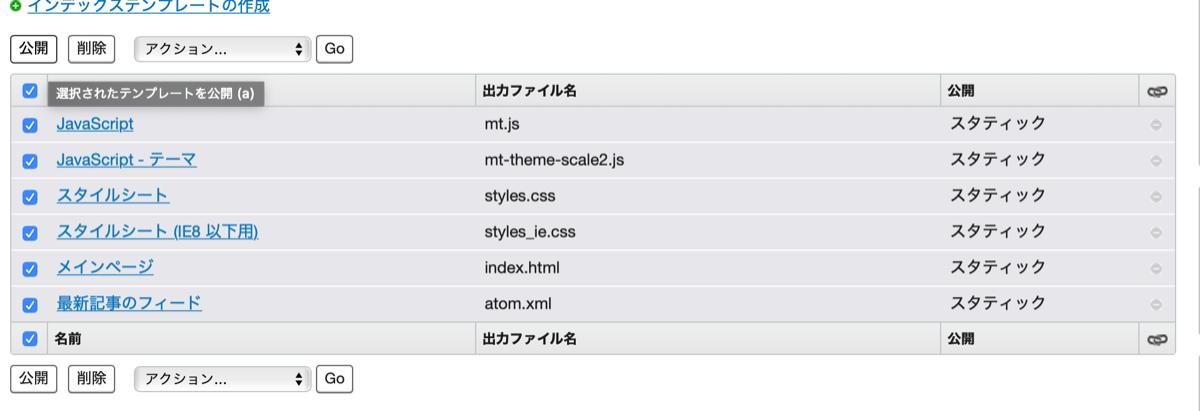Open the スタイルシート (IE8 以下用) template link
1200x411 pixels.
coord(157,231)
